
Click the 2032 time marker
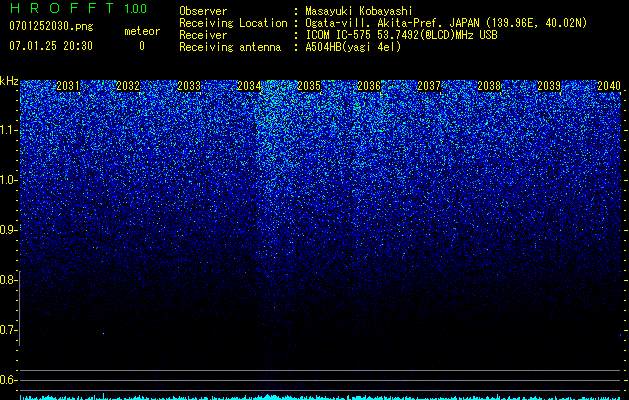click(x=128, y=86)
